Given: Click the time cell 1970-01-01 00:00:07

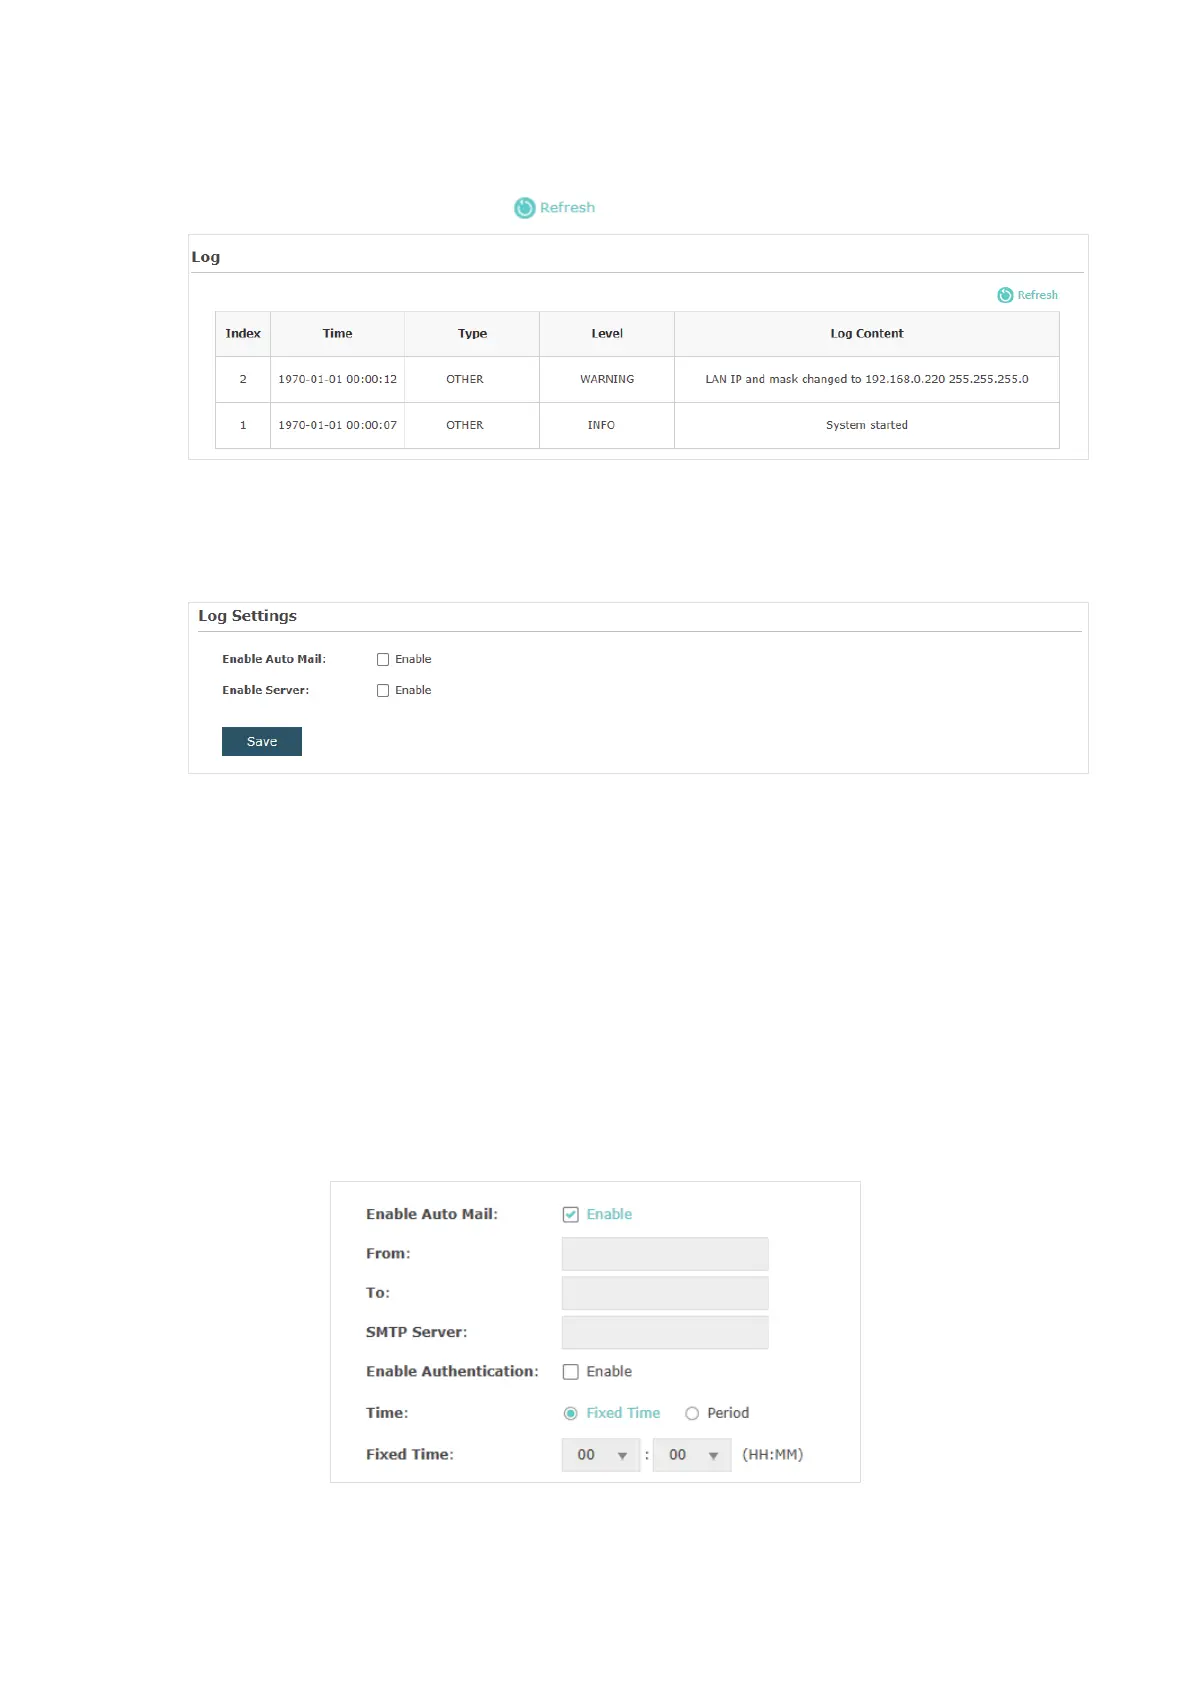Looking at the screenshot, I should 337,426.
